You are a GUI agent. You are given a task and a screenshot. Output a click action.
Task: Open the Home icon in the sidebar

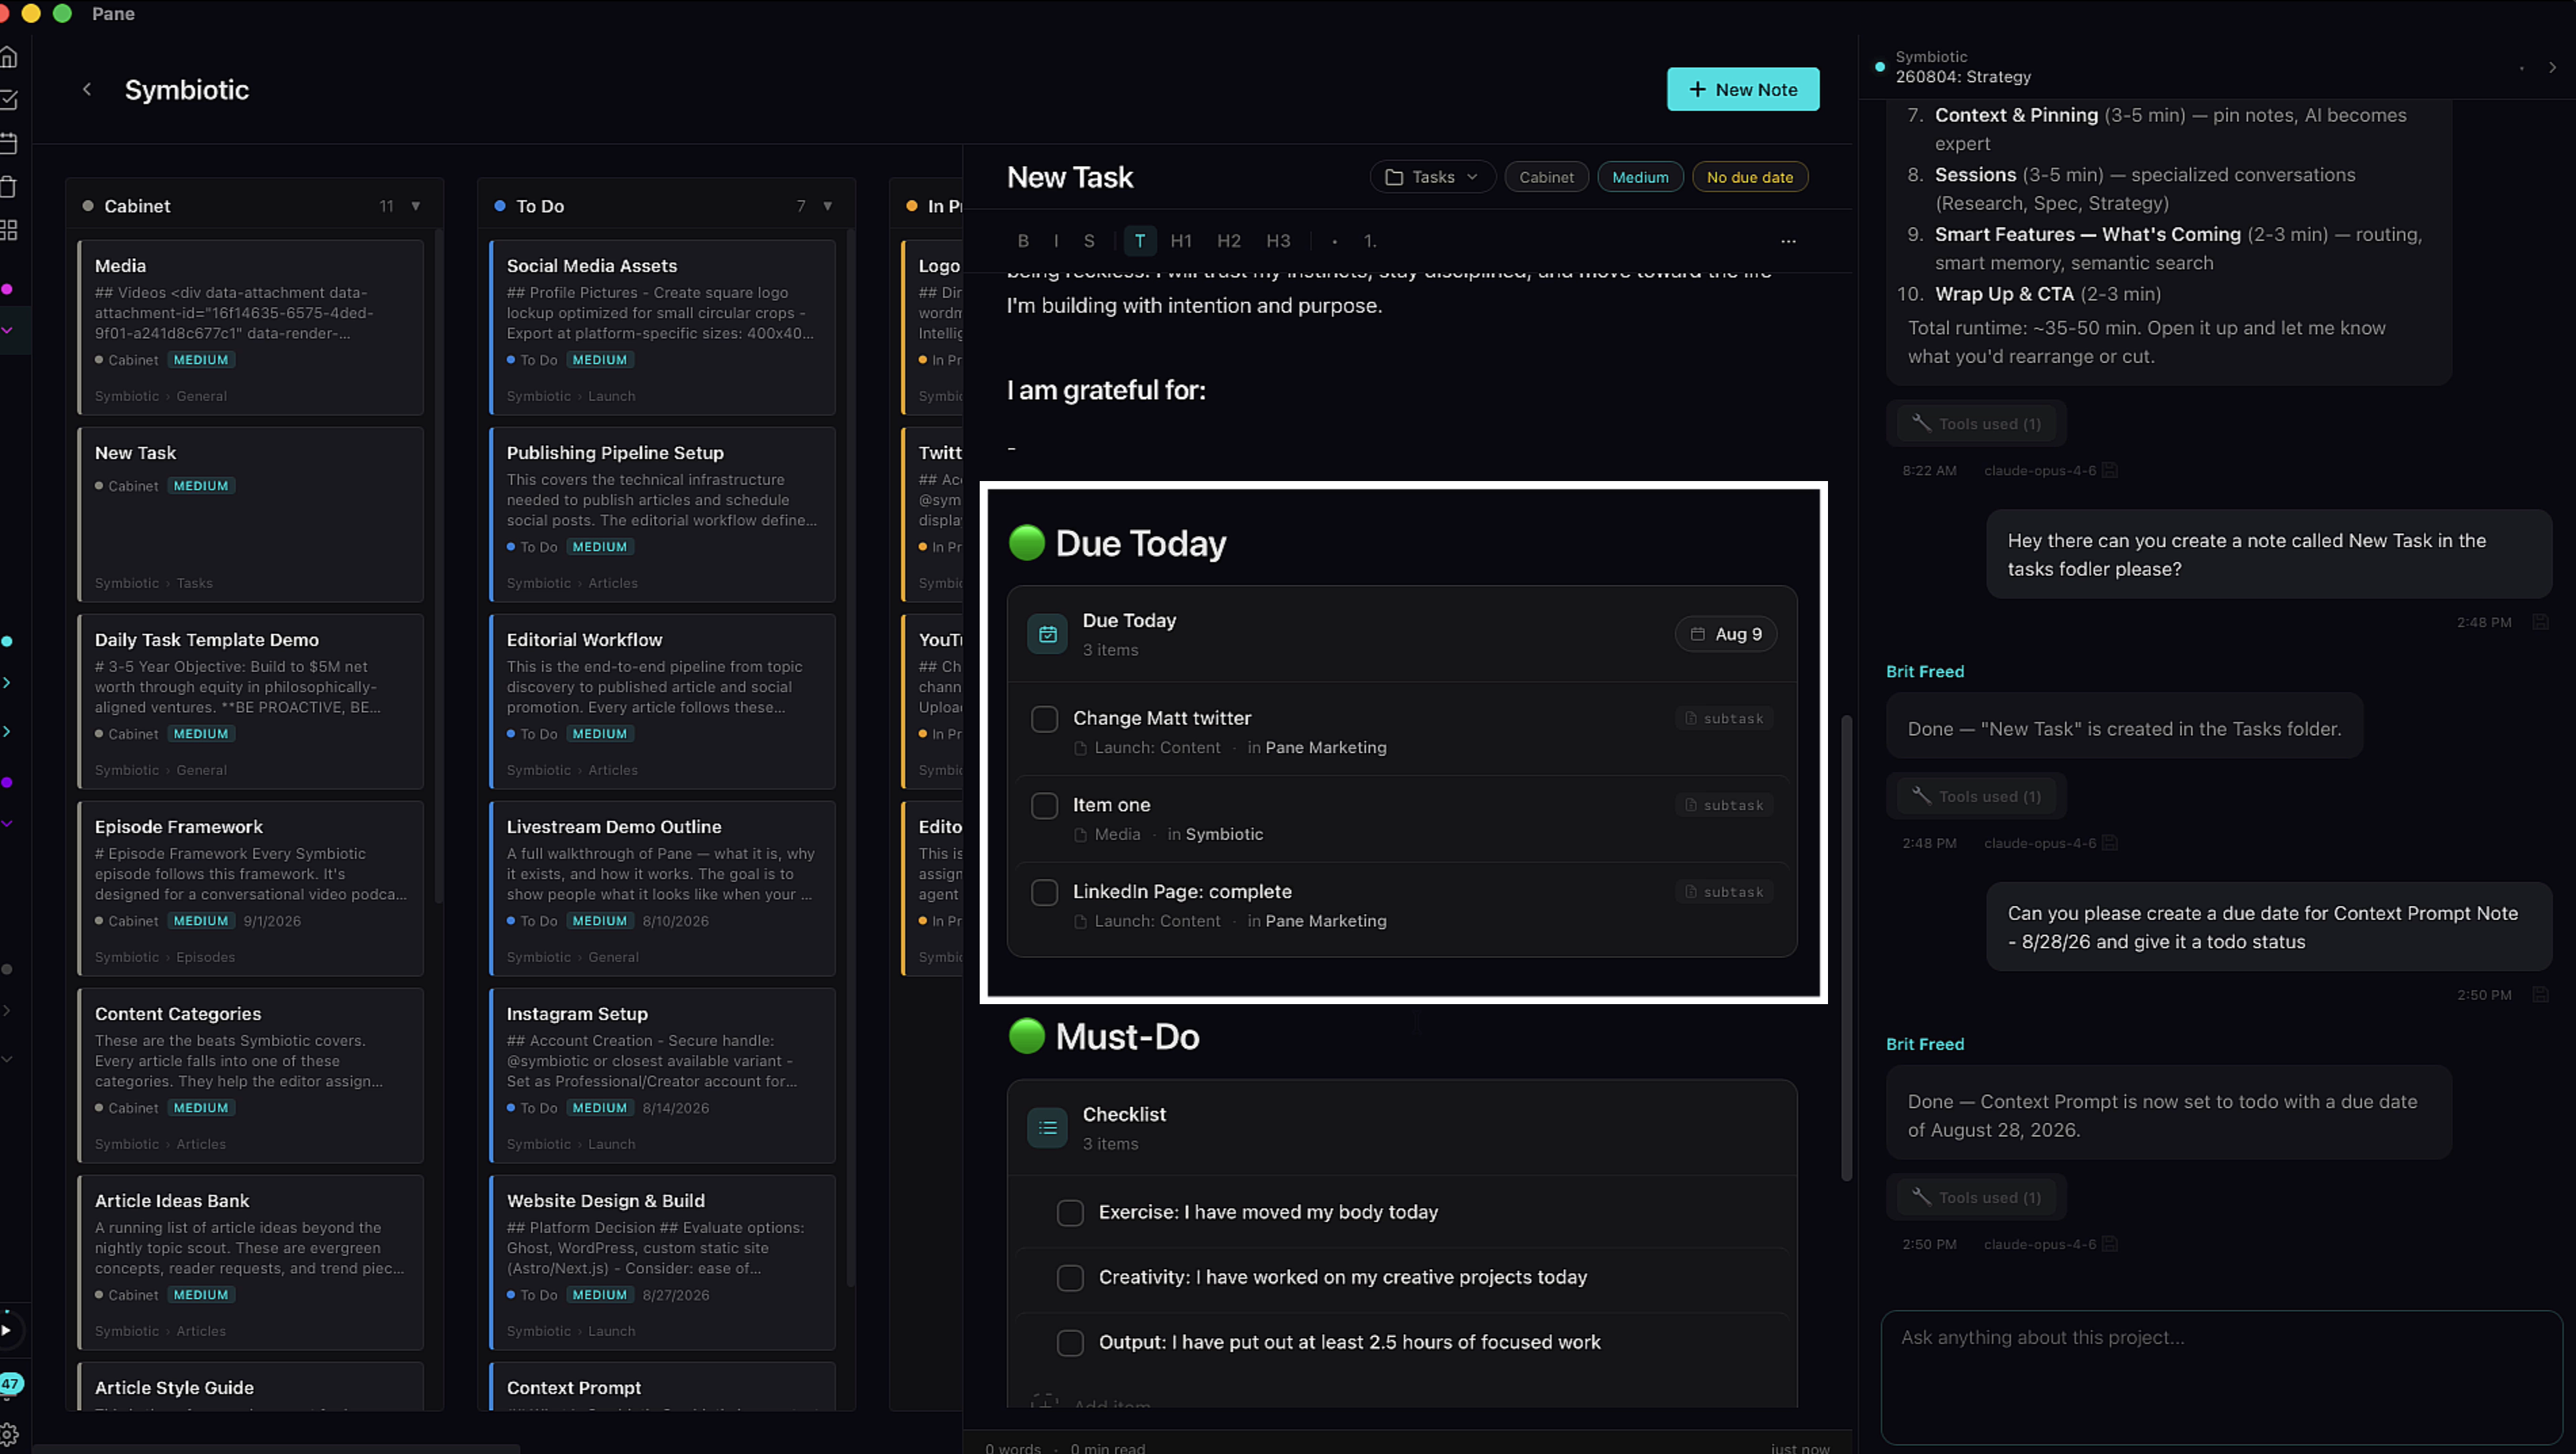(x=9, y=57)
